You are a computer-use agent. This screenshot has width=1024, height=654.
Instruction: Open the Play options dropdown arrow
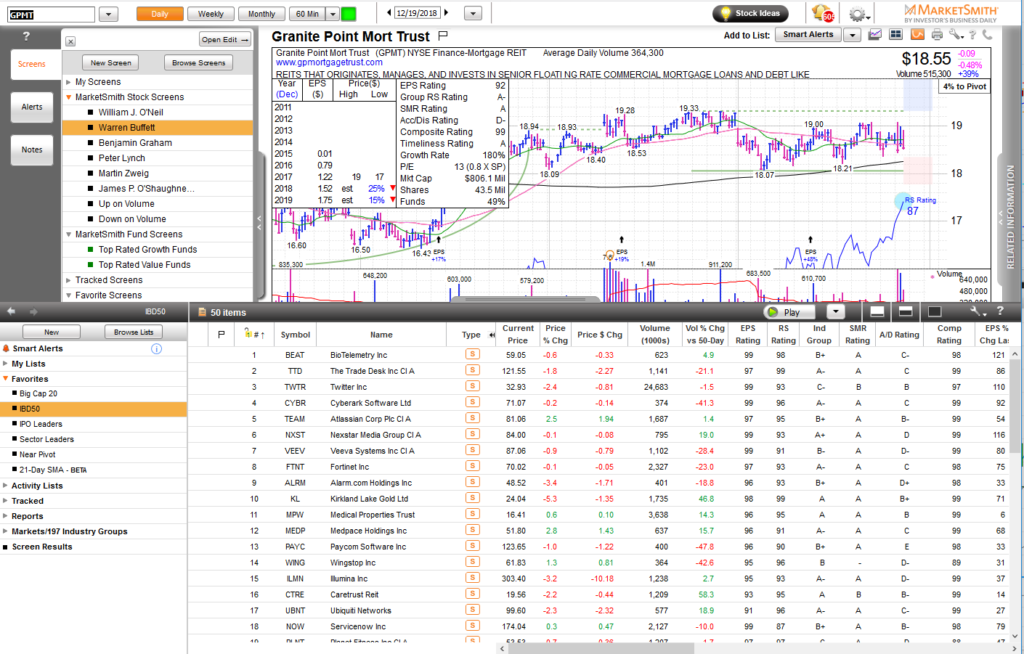[836, 312]
